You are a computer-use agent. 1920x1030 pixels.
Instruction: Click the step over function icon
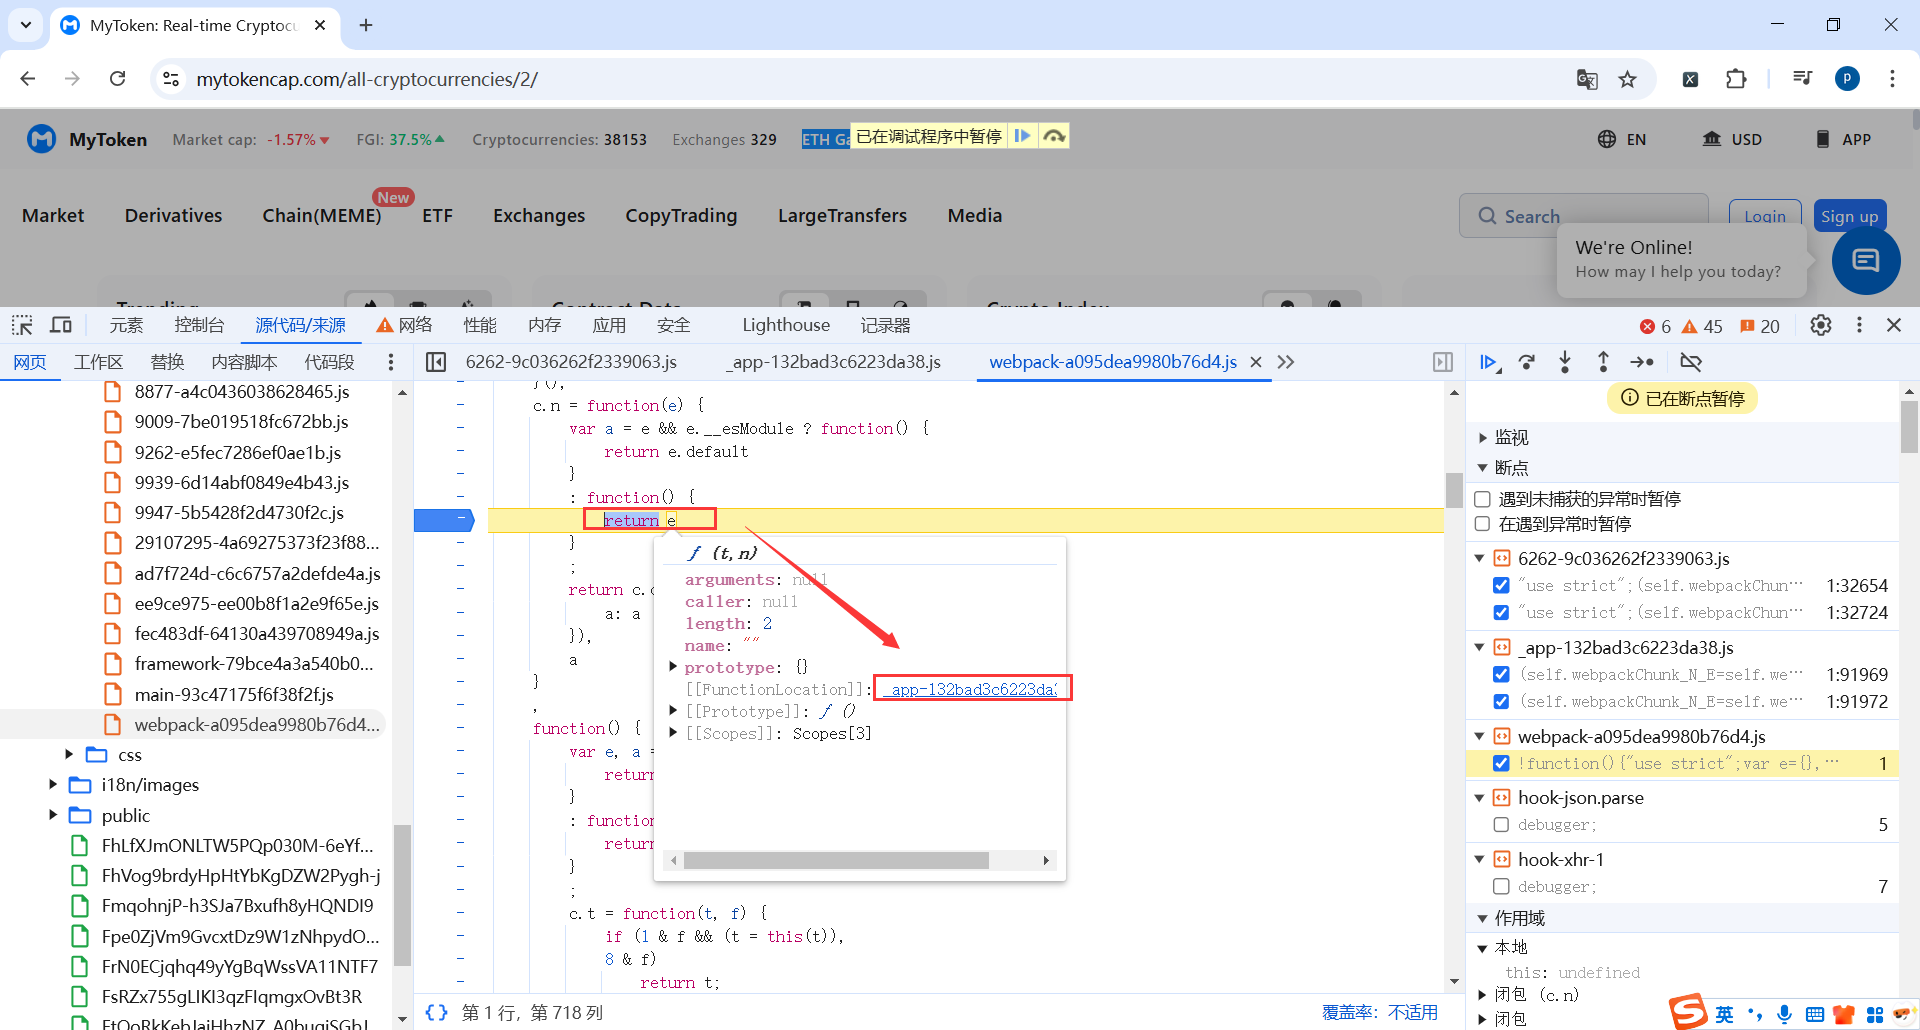coord(1527,362)
